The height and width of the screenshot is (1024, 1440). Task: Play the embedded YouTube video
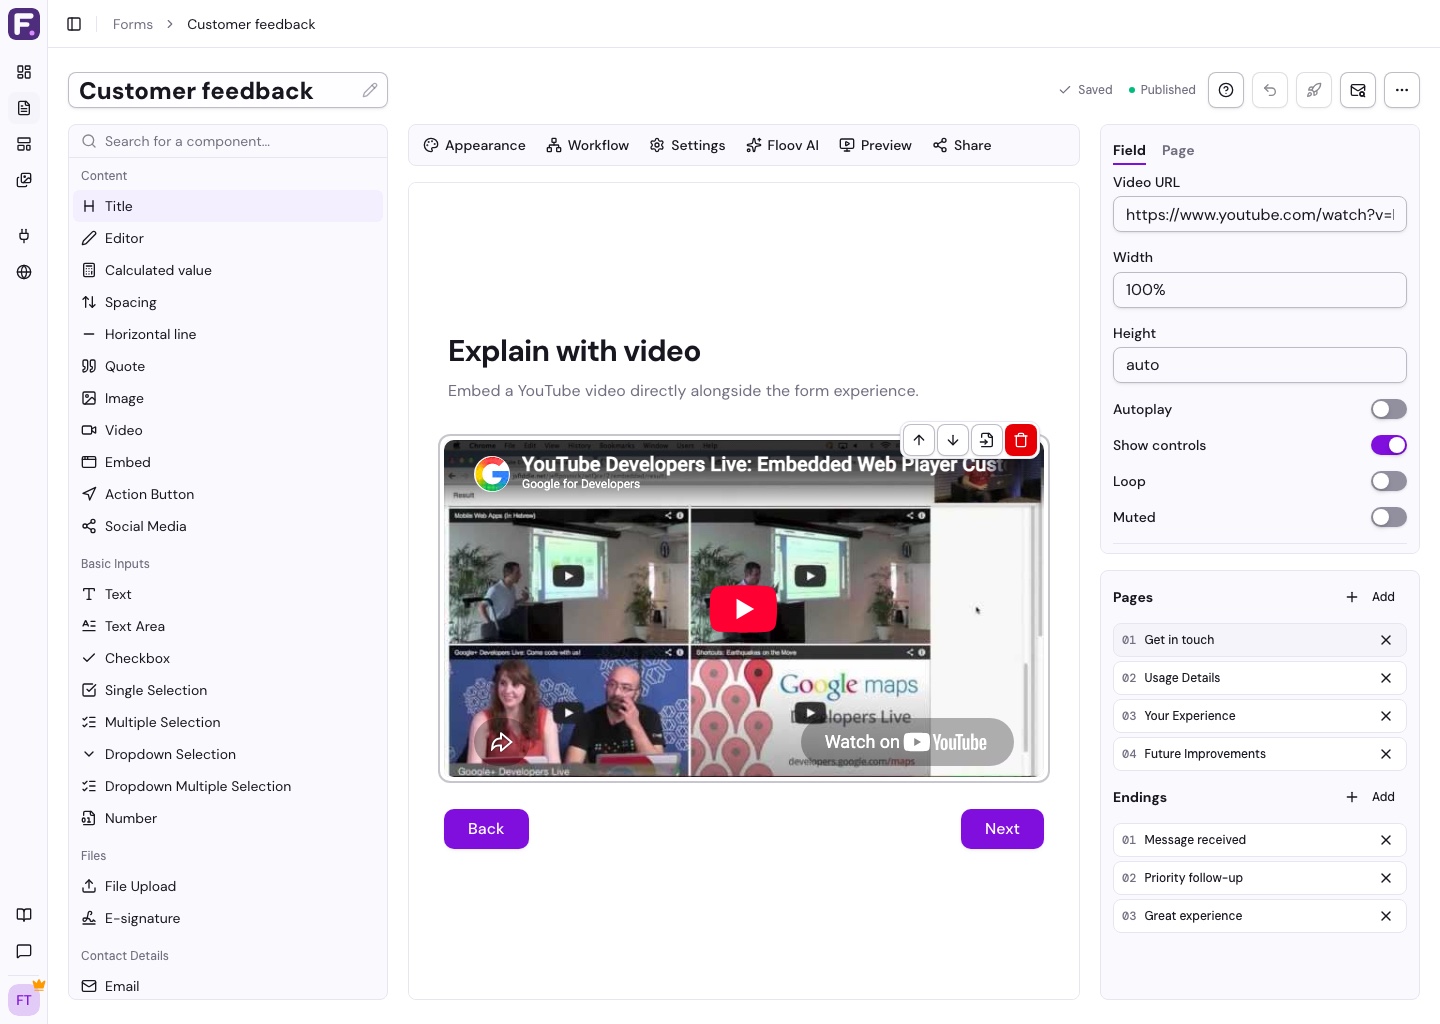pos(743,608)
